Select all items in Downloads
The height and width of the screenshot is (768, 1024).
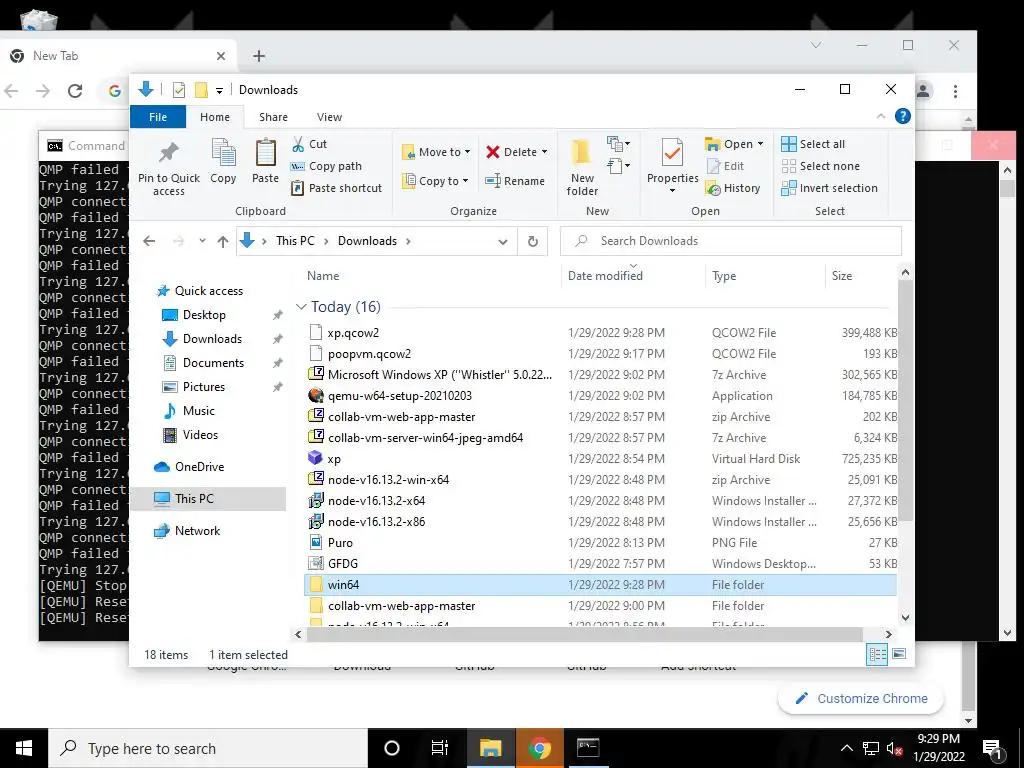(x=813, y=144)
